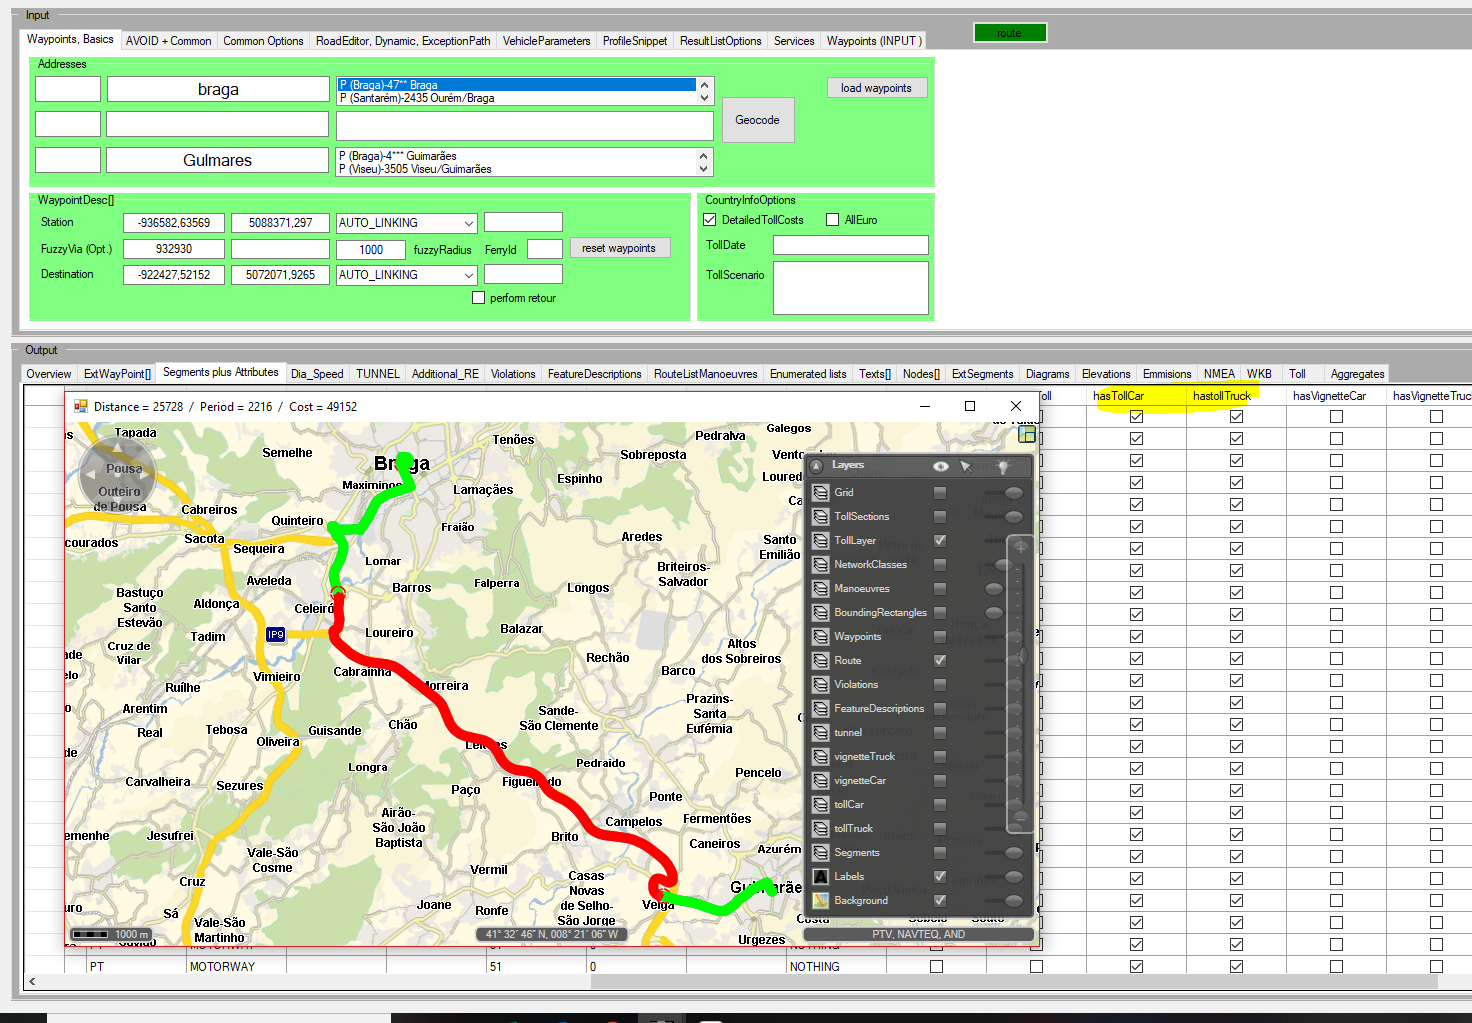The width and height of the screenshot is (1472, 1023).
Task: Click the eye visibility icon in Layers header
Action: click(x=940, y=466)
